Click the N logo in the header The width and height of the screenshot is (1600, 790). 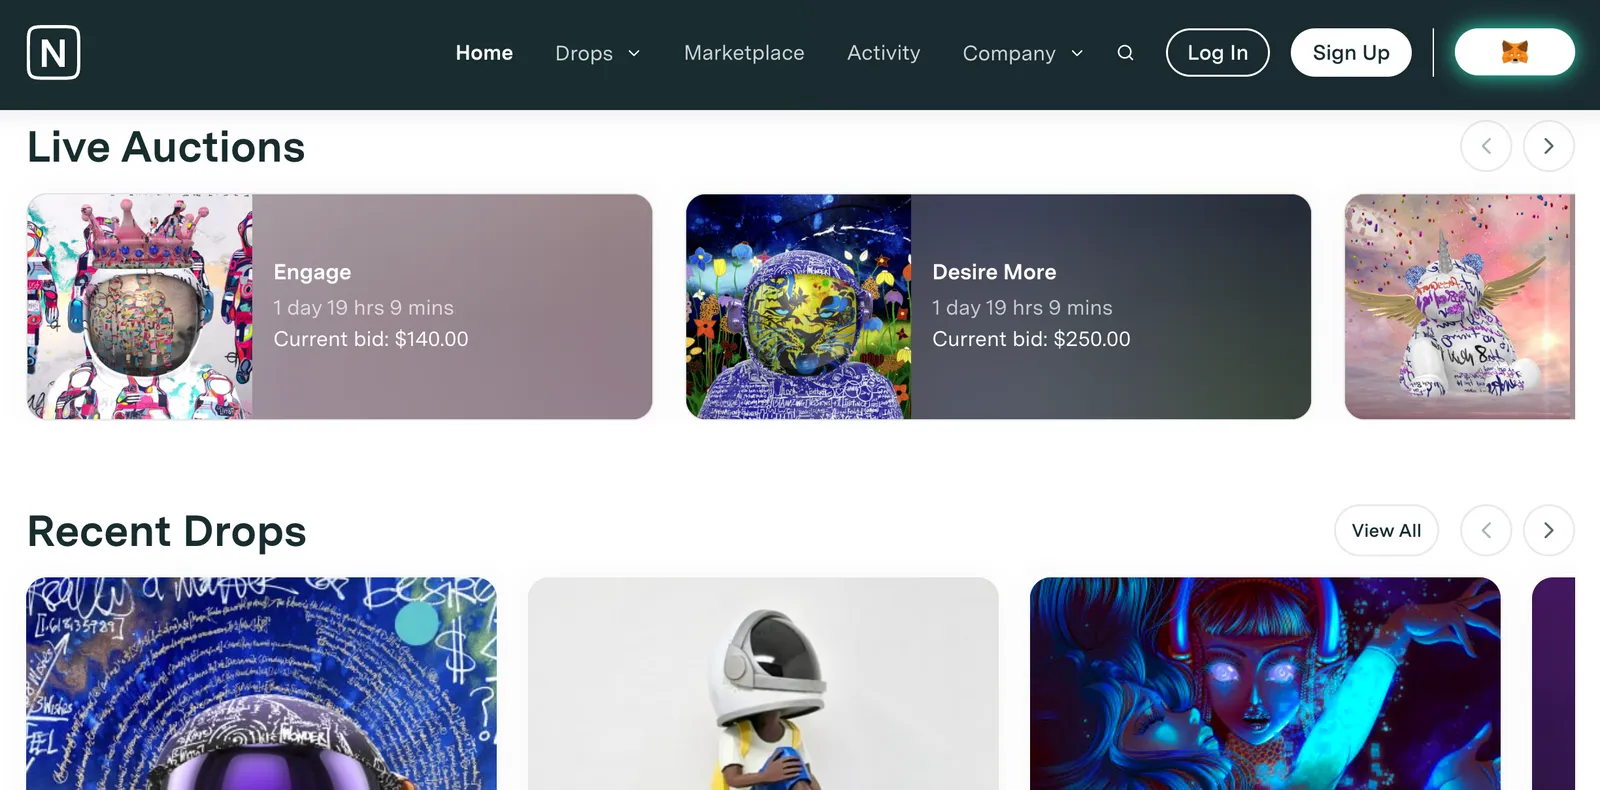pos(53,53)
